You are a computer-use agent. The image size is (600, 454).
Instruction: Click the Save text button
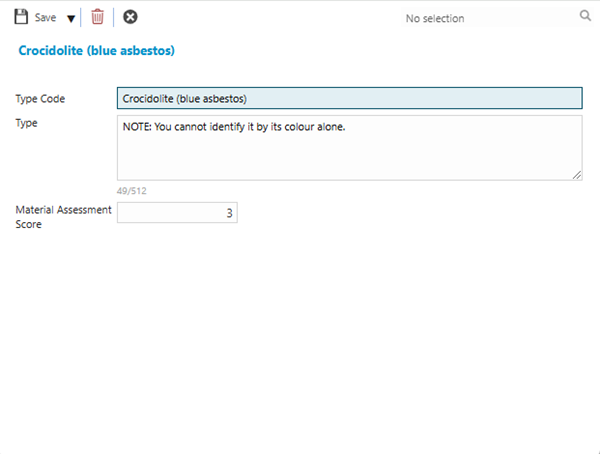click(45, 18)
